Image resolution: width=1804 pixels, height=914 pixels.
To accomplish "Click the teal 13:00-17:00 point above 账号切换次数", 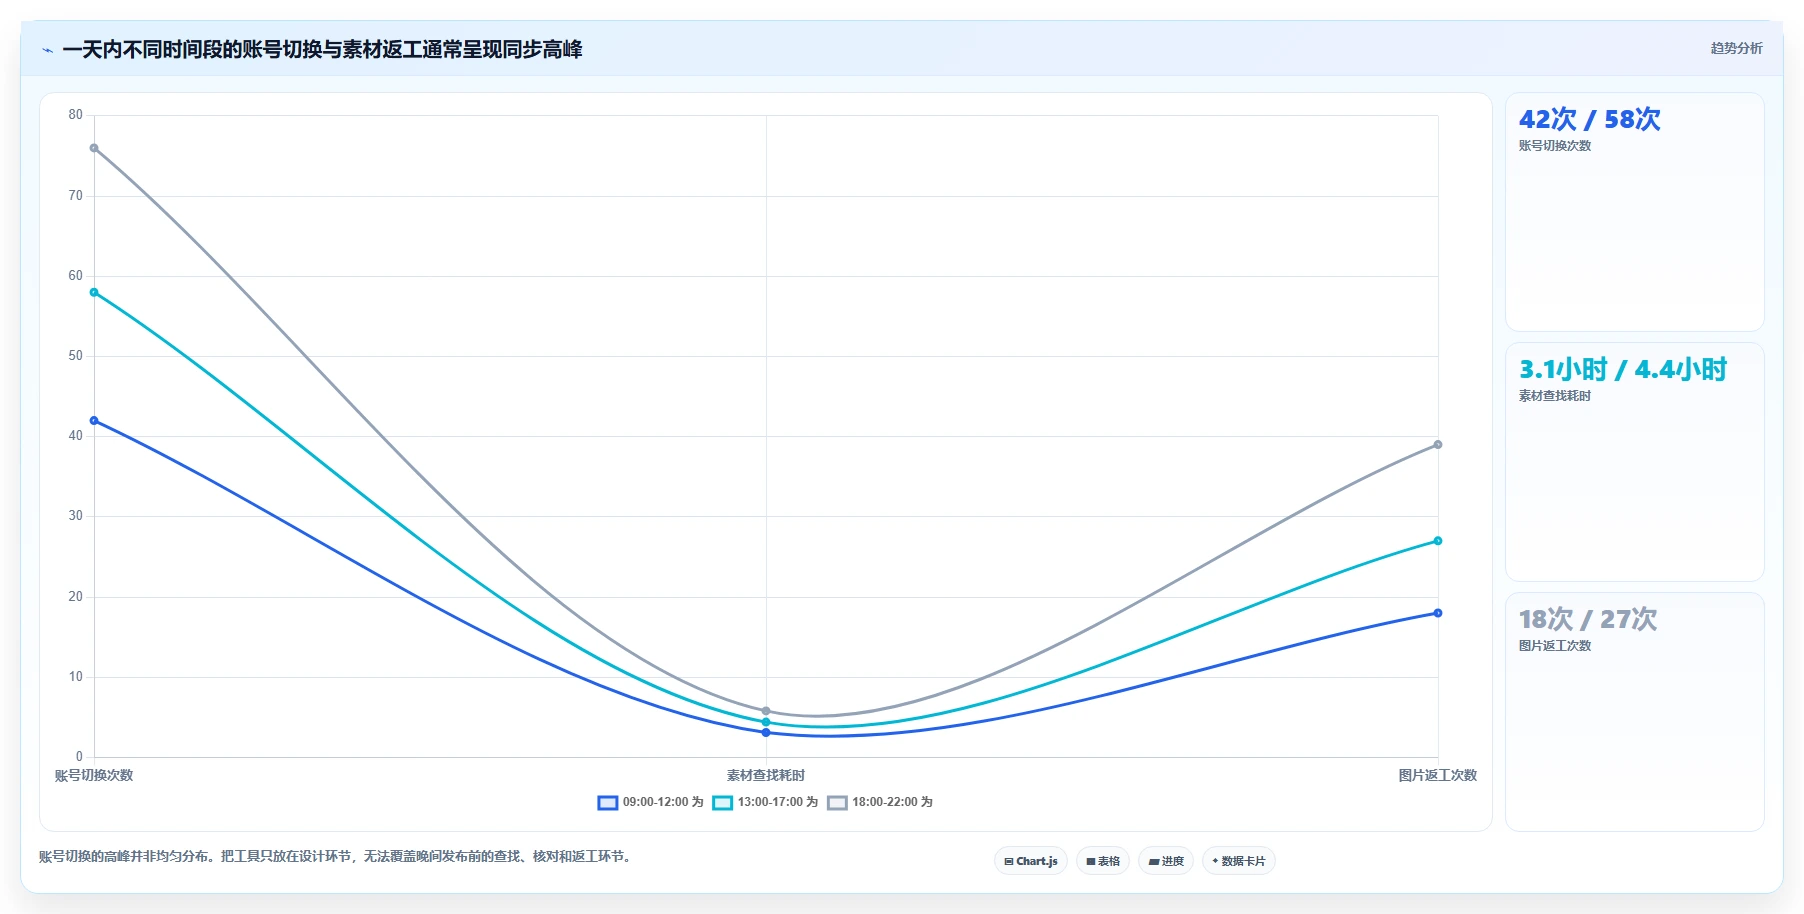I will (94, 293).
